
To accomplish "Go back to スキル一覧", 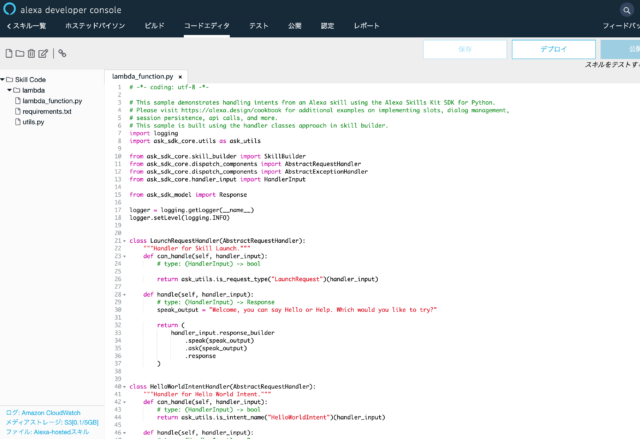I will (26, 26).
